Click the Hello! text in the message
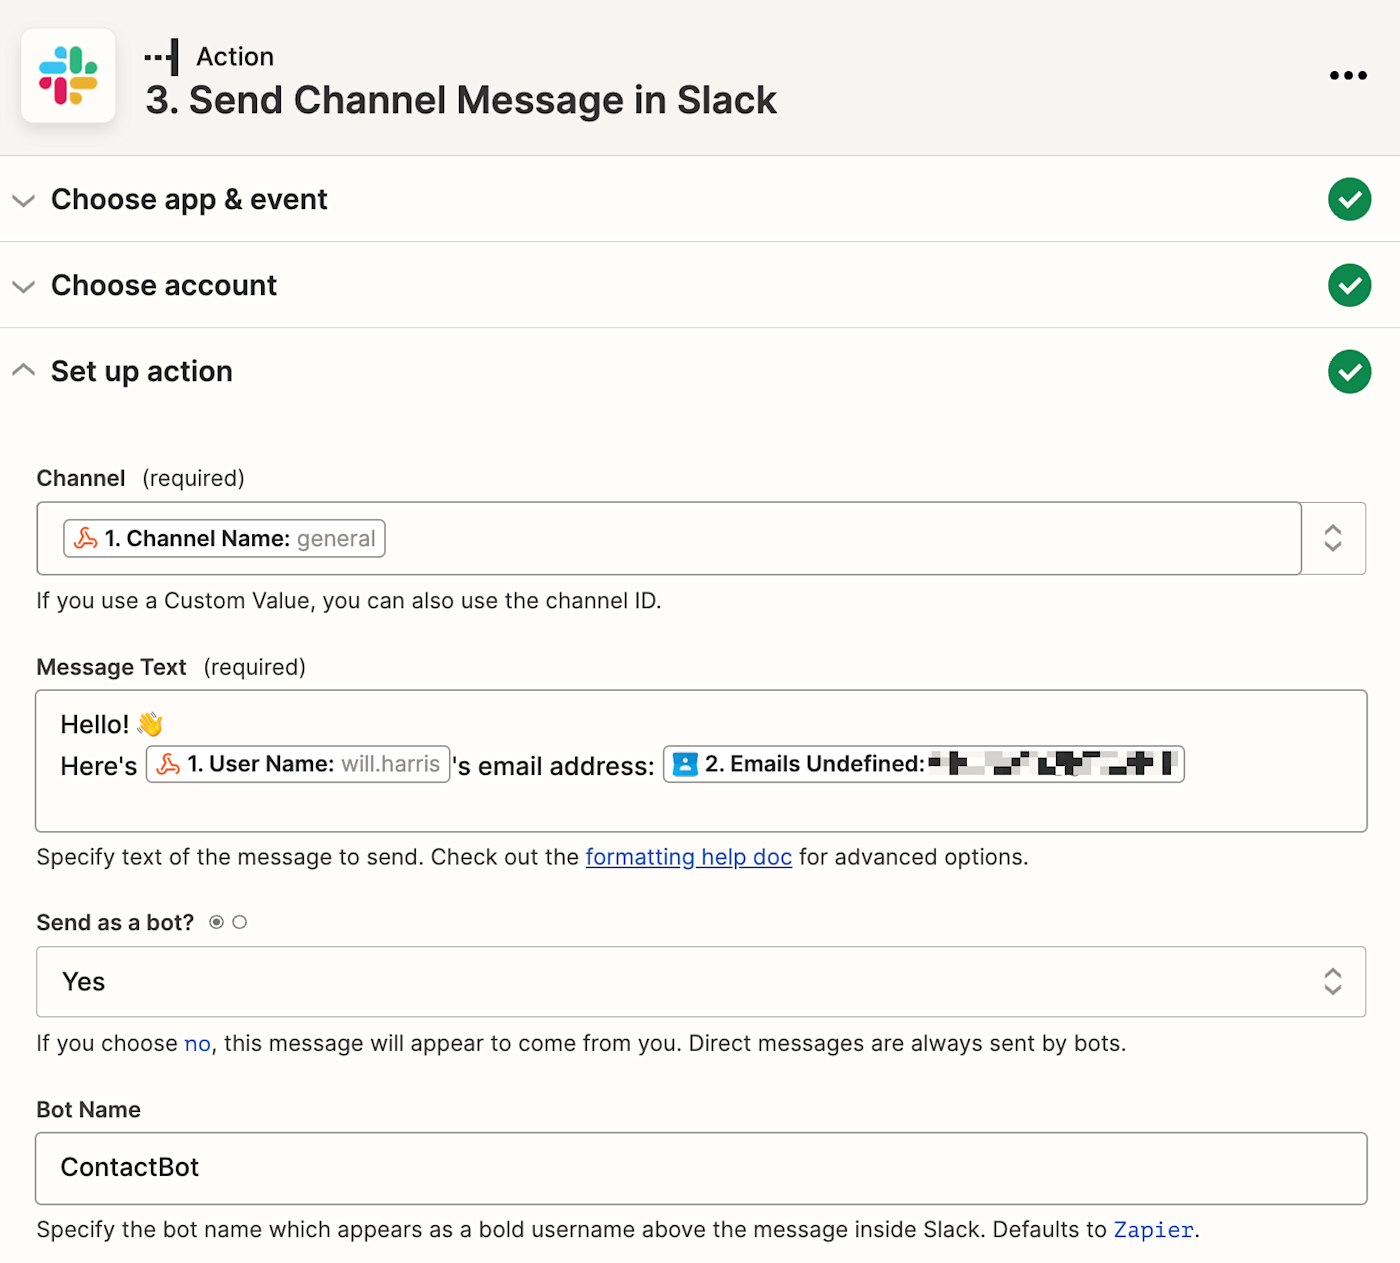 [95, 724]
